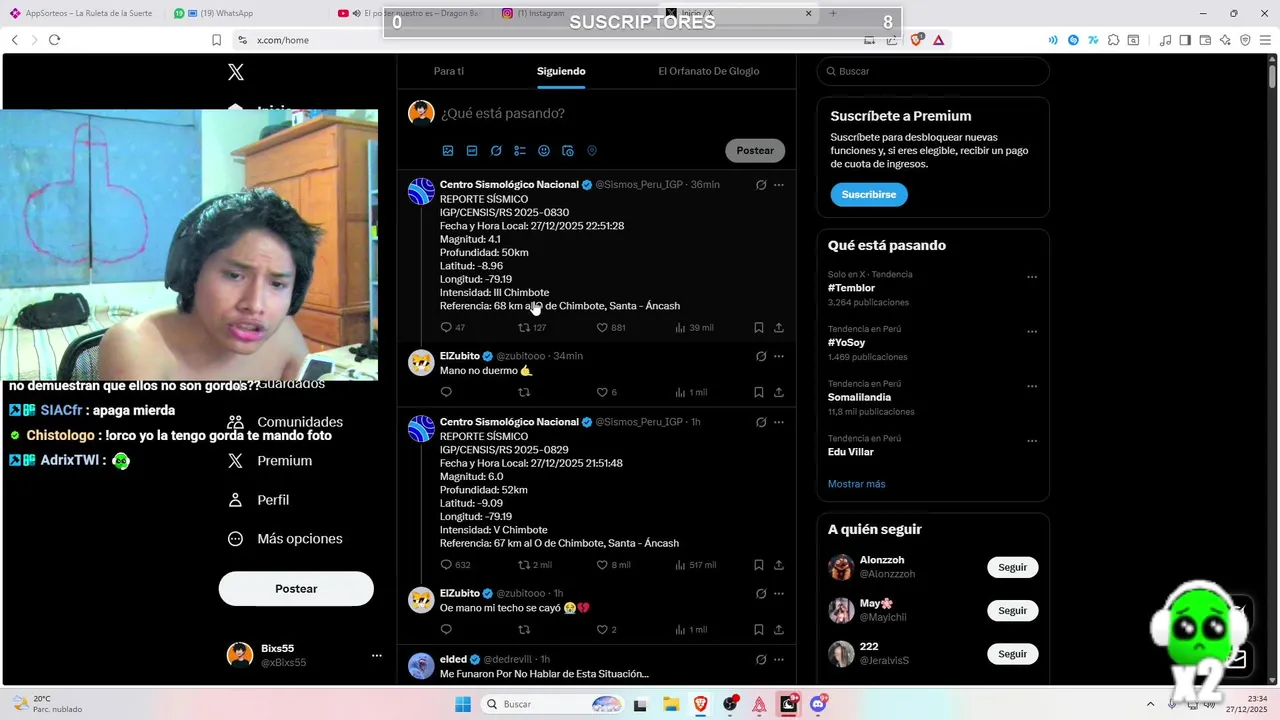This screenshot has width=1280, height=720.
Task: Reload the page in the browser toolbar
Action: (x=54, y=40)
